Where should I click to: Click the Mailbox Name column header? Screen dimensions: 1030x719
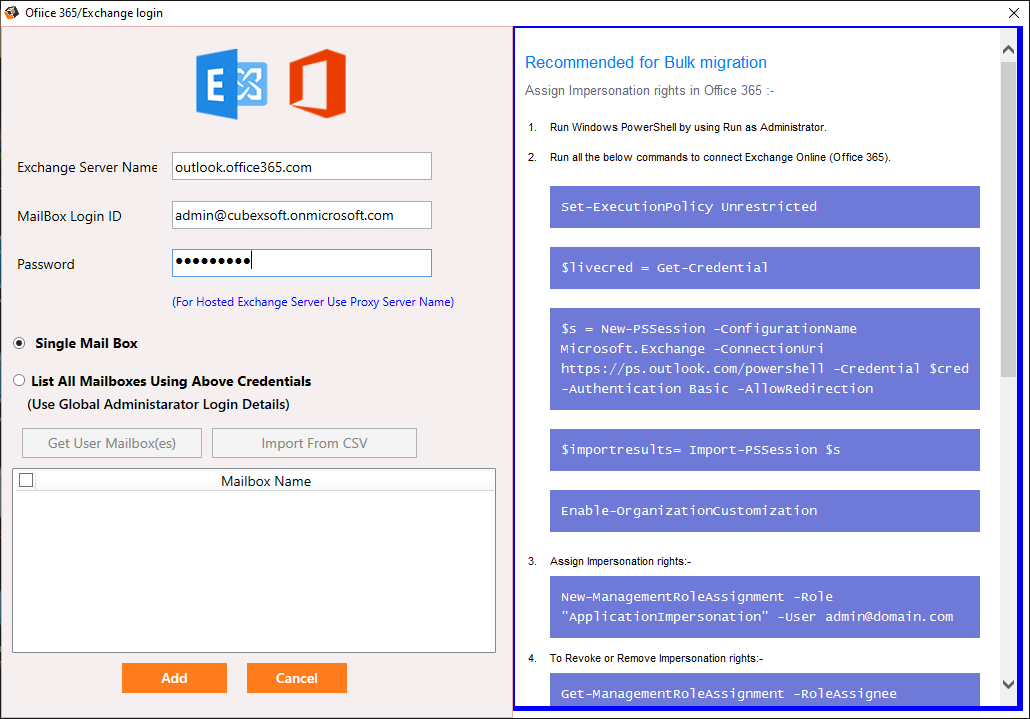[266, 481]
